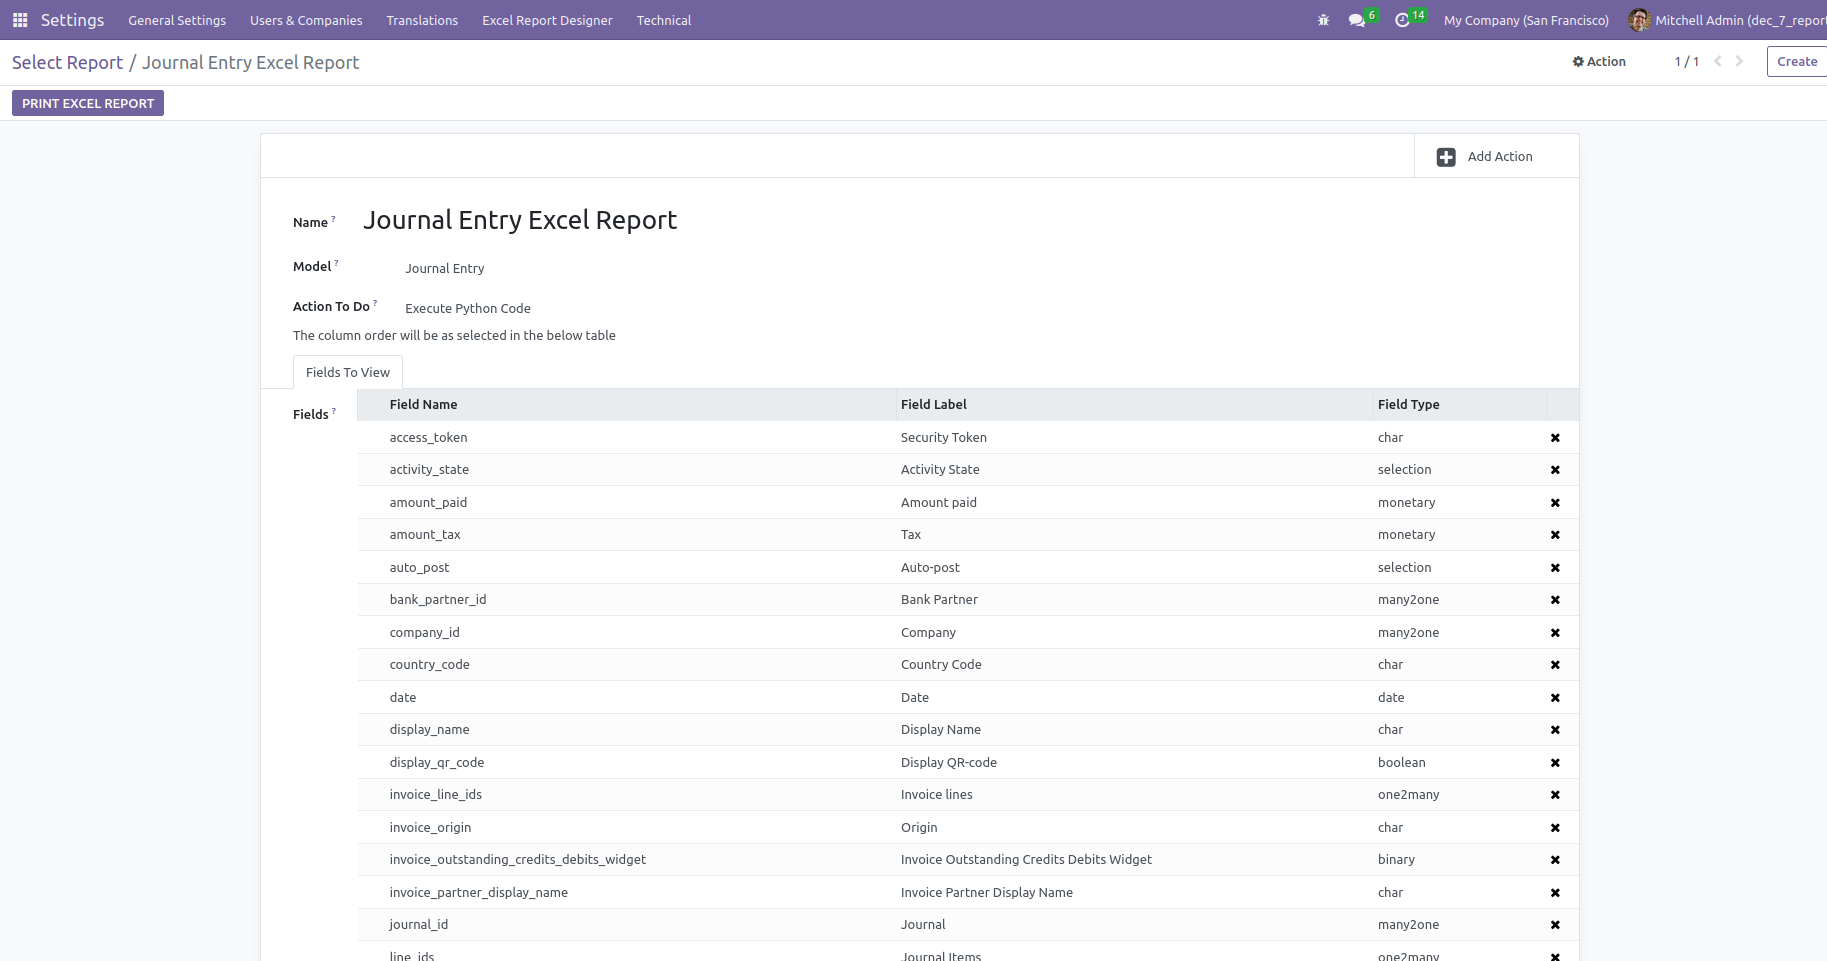Delete the display_qr_code row
1827x961 pixels.
click(1555, 763)
